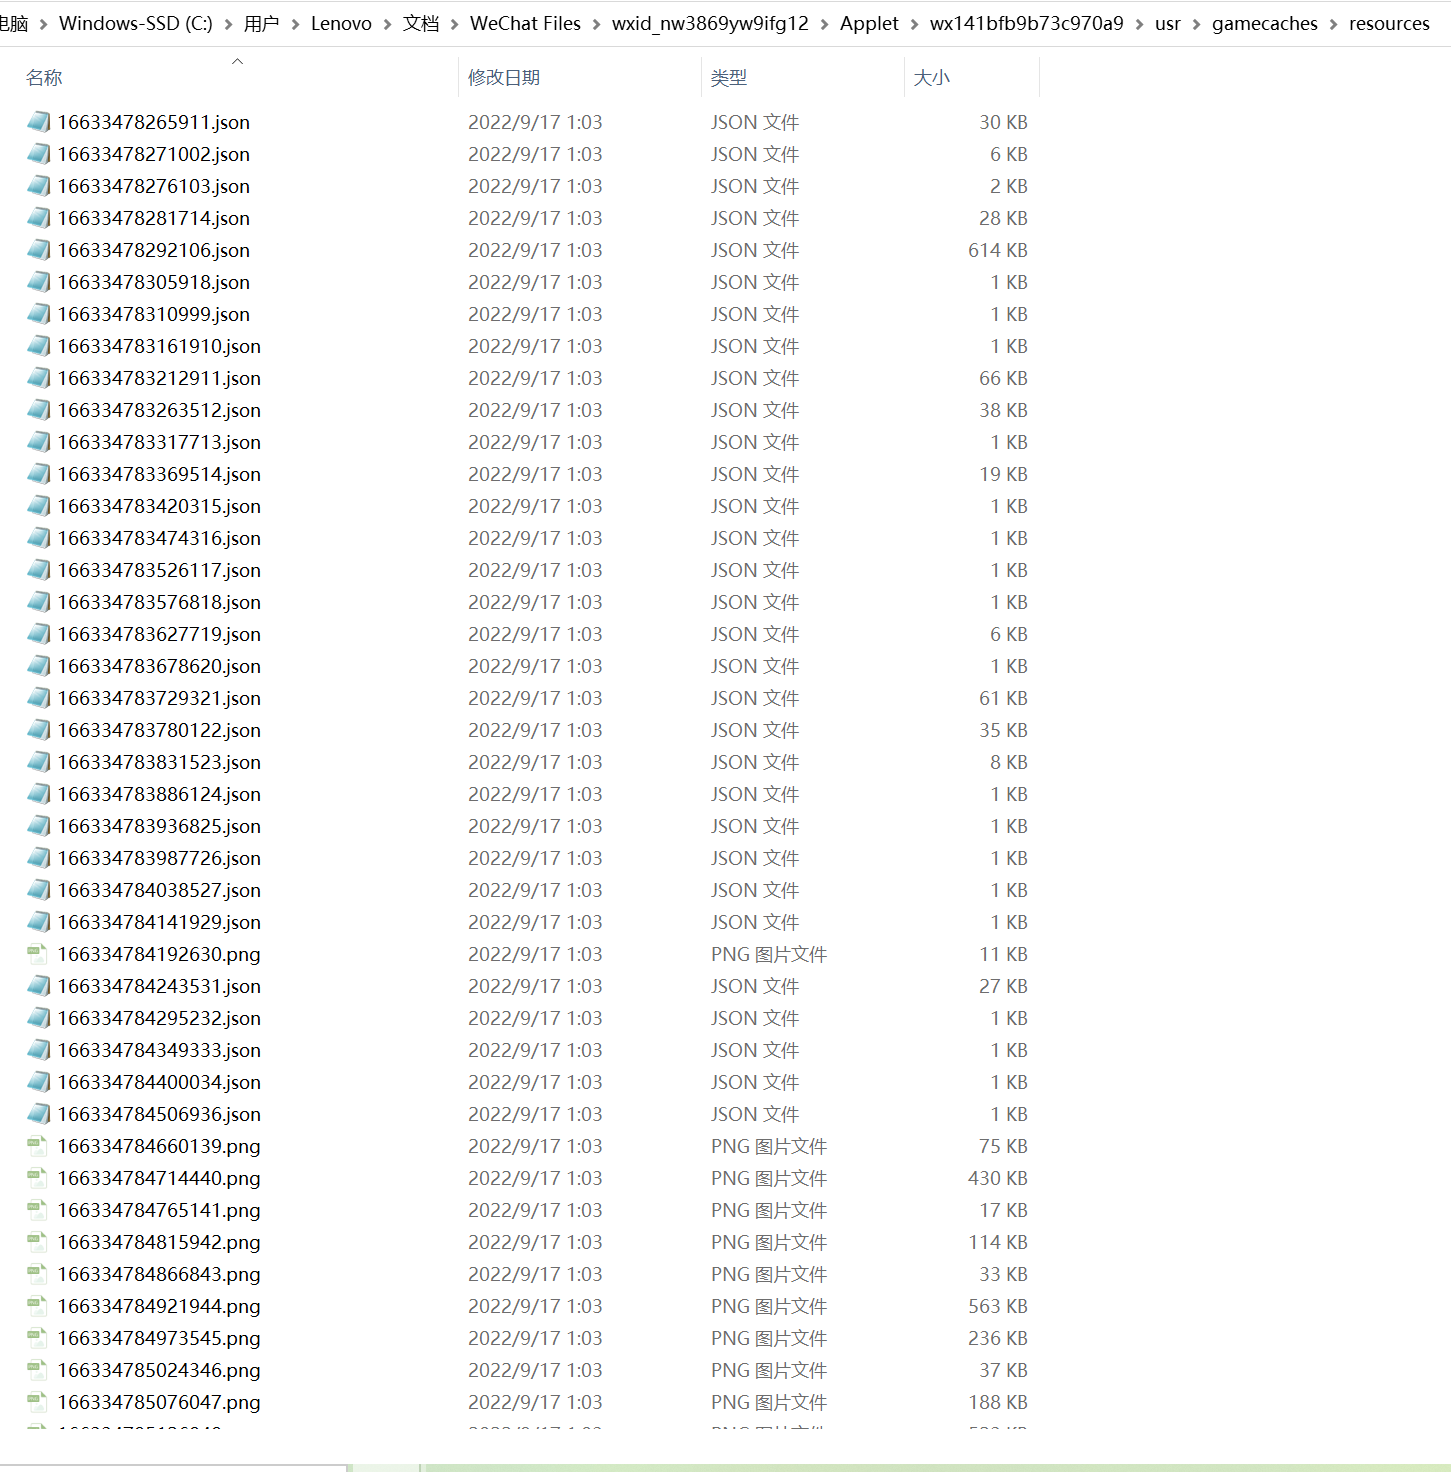Select file 166334784973545.png by its name

coord(159,1338)
